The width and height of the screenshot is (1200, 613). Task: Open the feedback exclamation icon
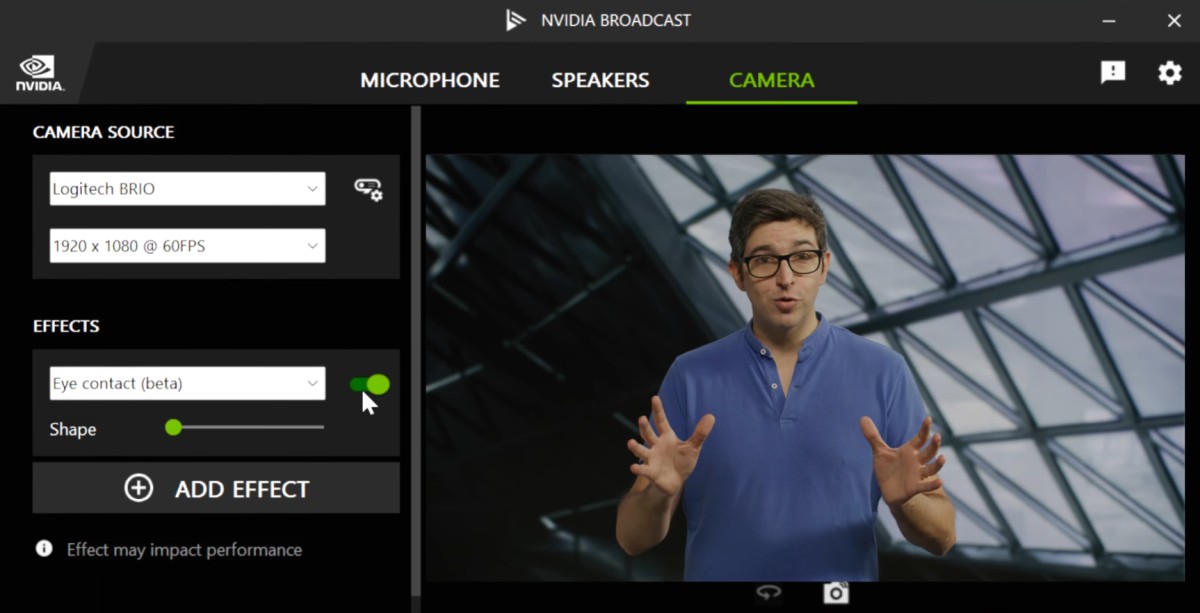tap(1112, 72)
